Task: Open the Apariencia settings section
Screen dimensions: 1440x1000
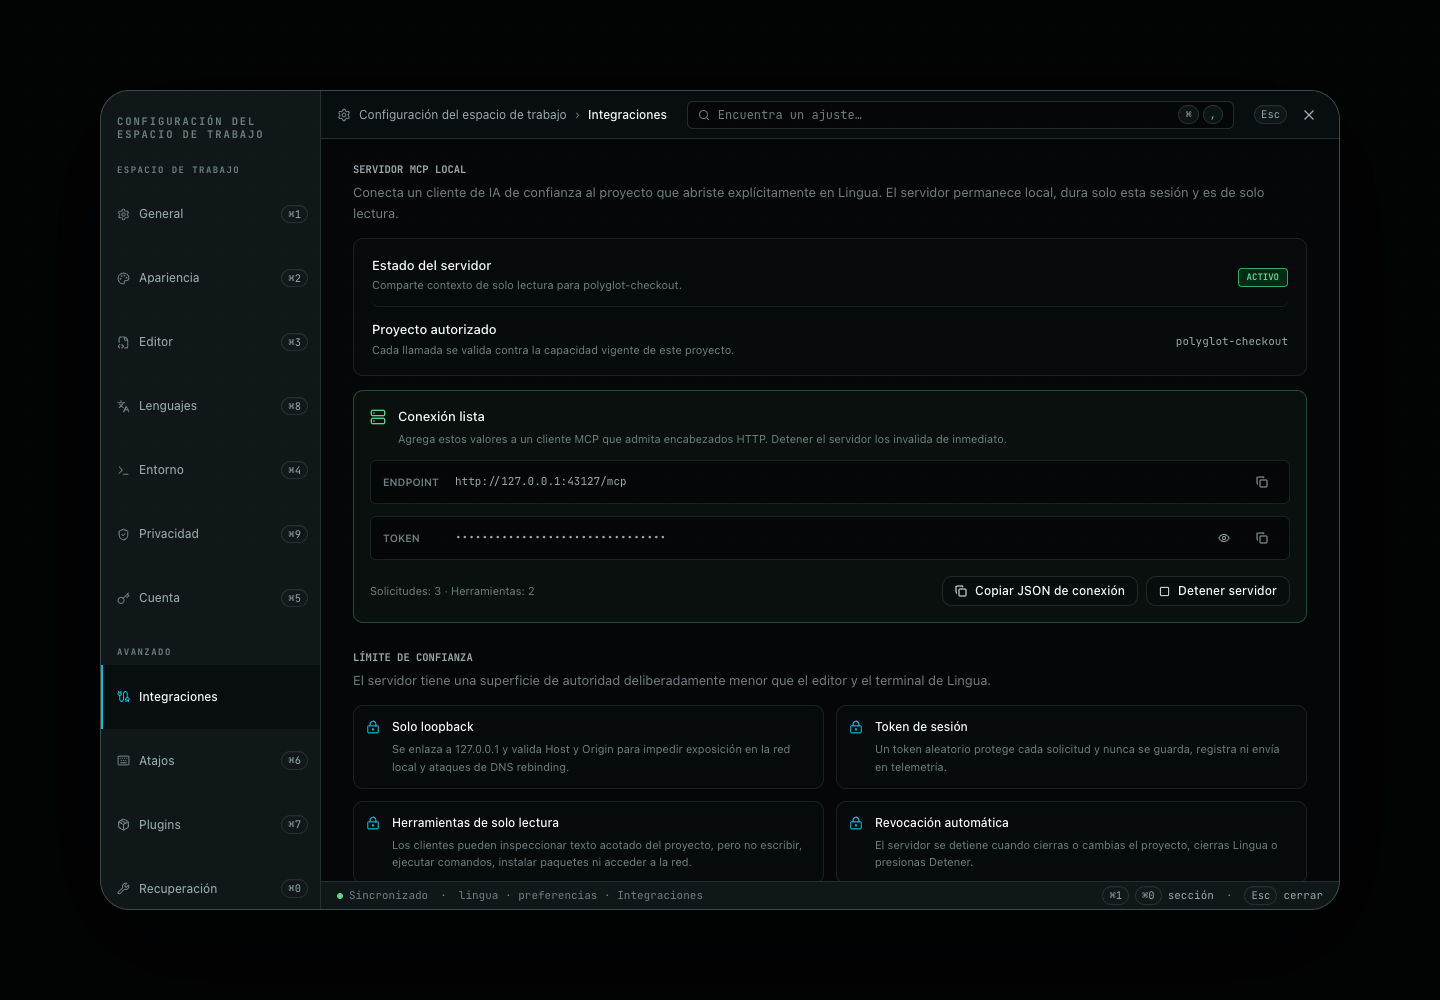Action: point(211,278)
